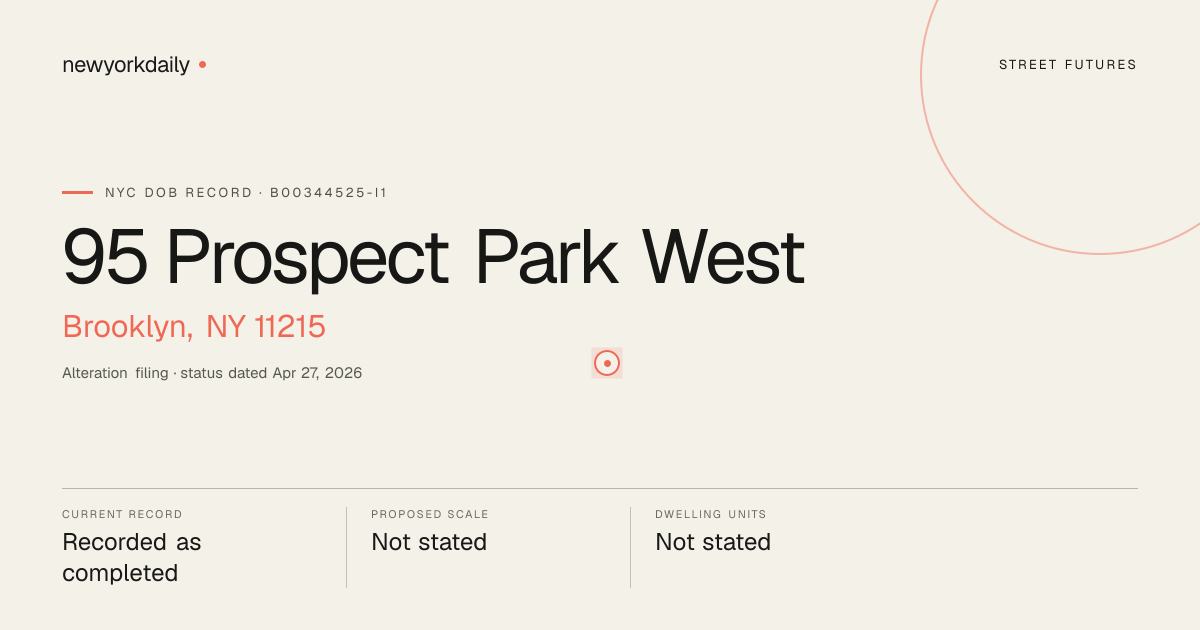Click vertical divider left of Proposed Scale

(346, 547)
